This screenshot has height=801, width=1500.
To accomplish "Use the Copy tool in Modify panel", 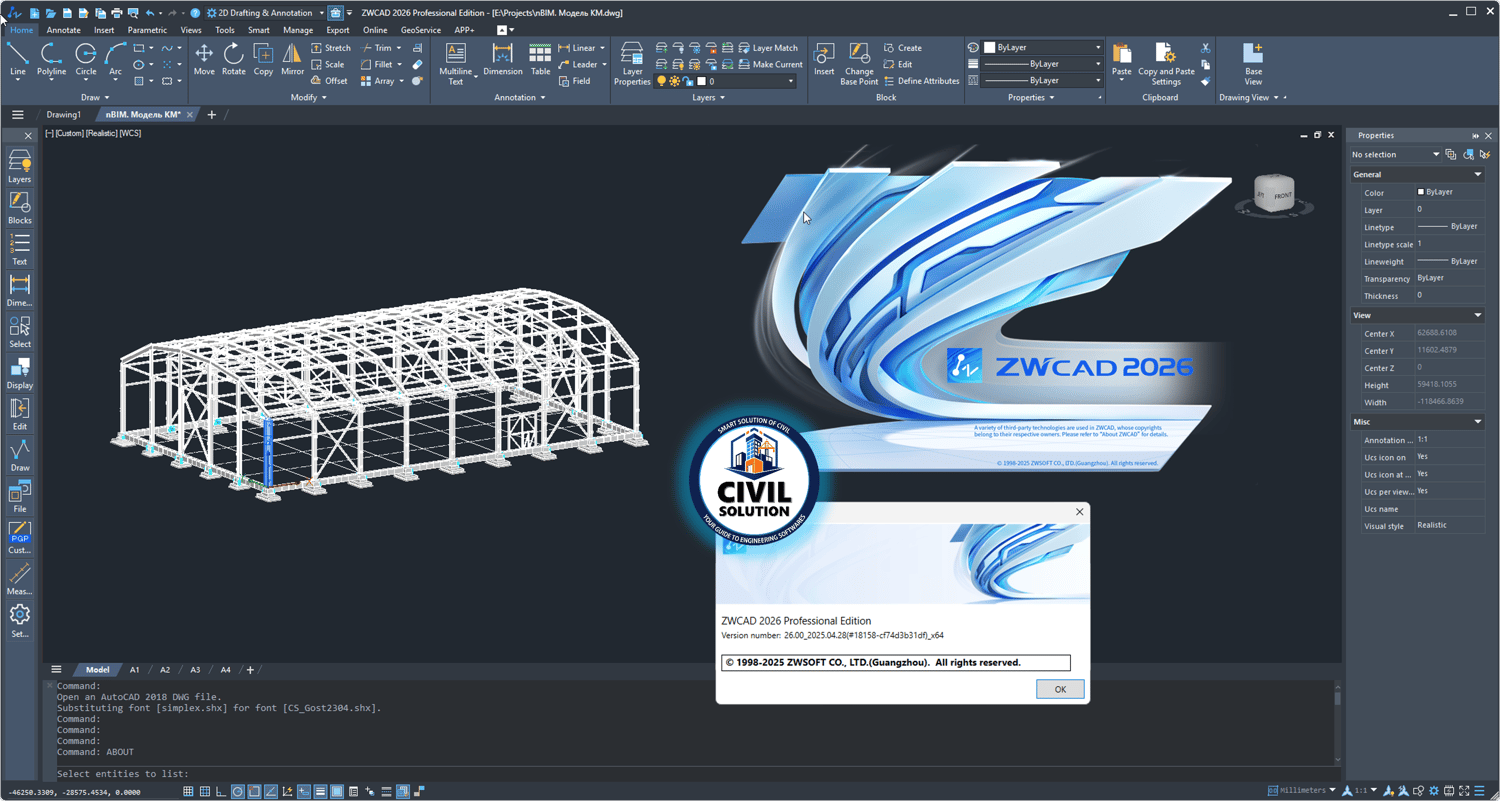I will (x=263, y=59).
